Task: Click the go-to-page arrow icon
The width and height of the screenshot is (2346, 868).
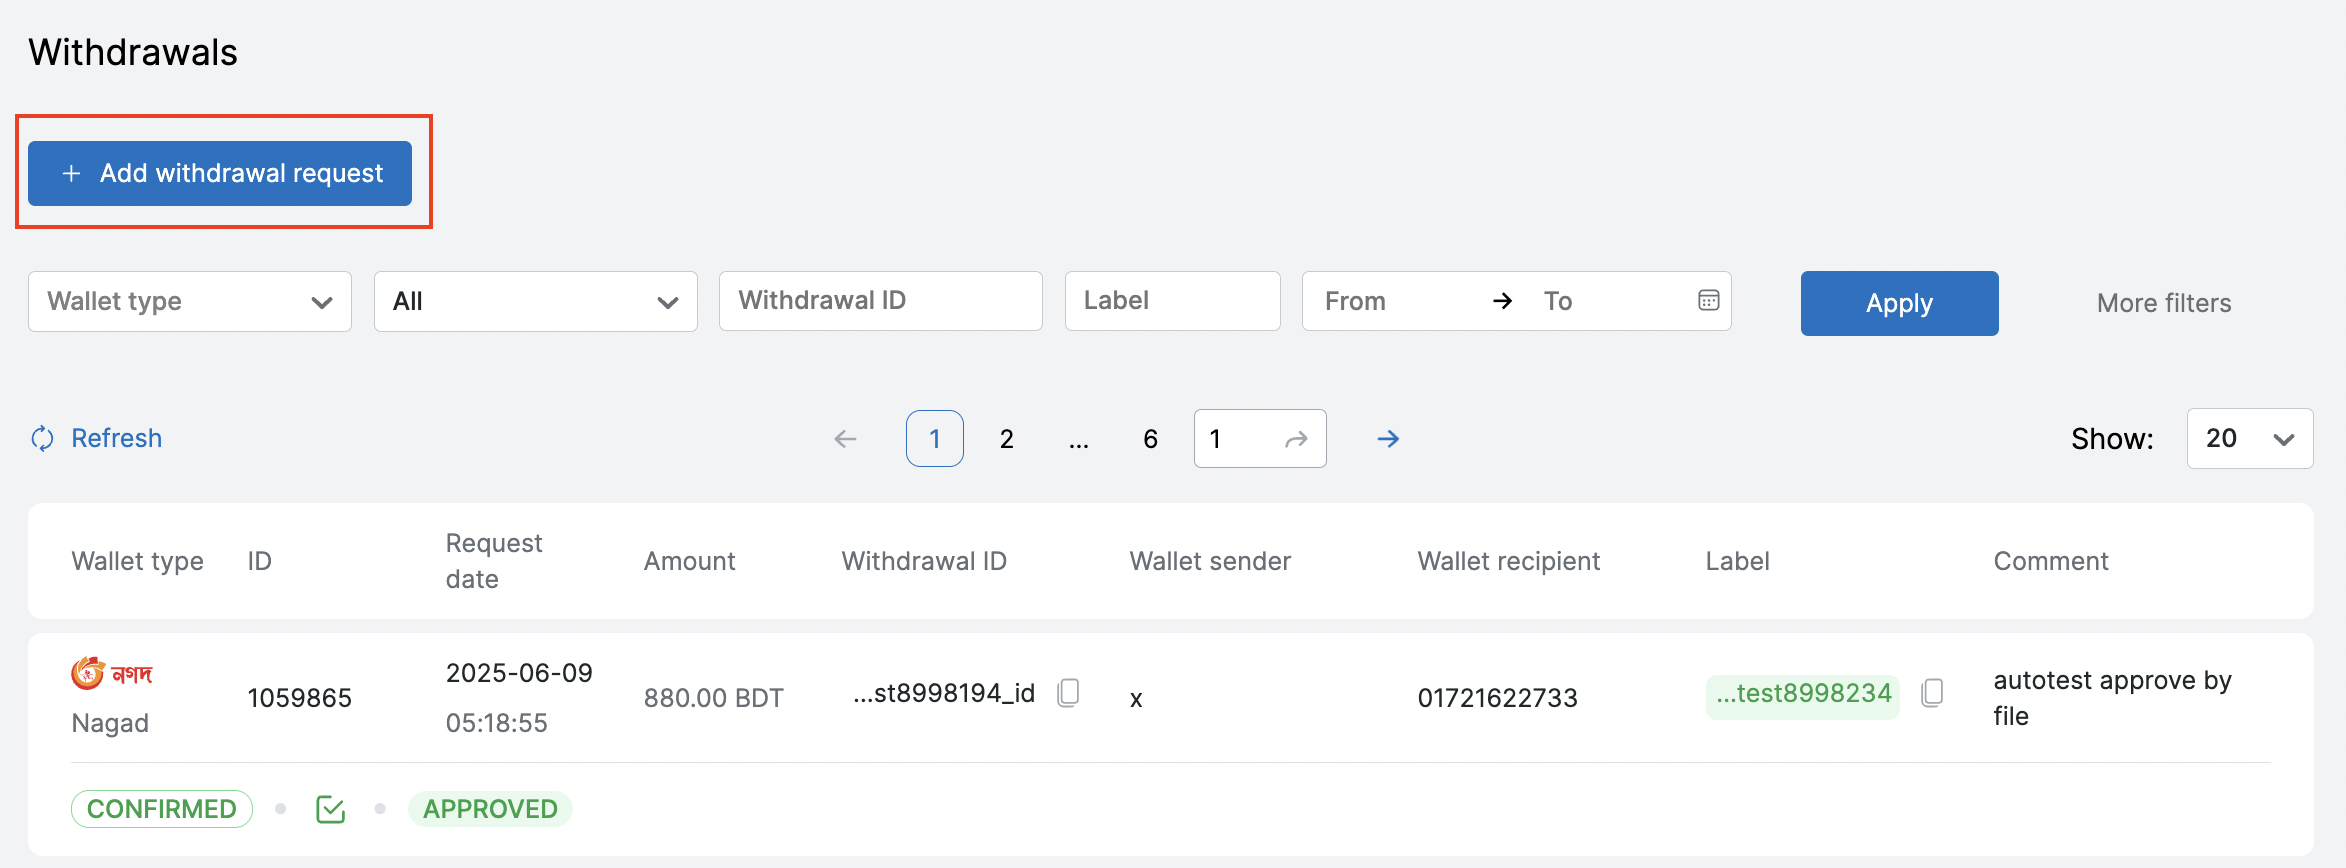Action: pos(1296,439)
